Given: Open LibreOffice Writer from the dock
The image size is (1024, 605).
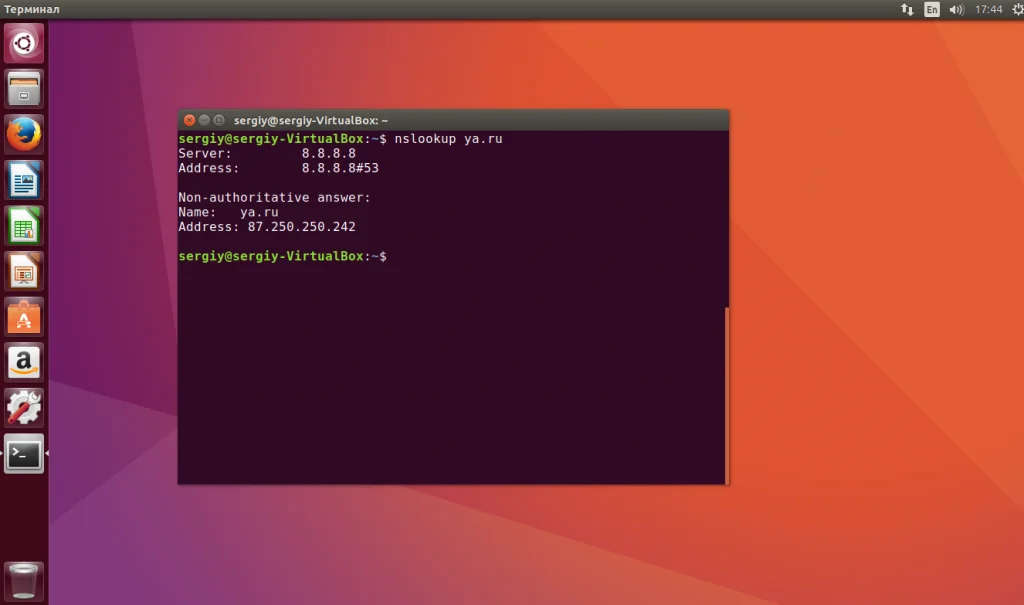Looking at the screenshot, I should tap(24, 180).
